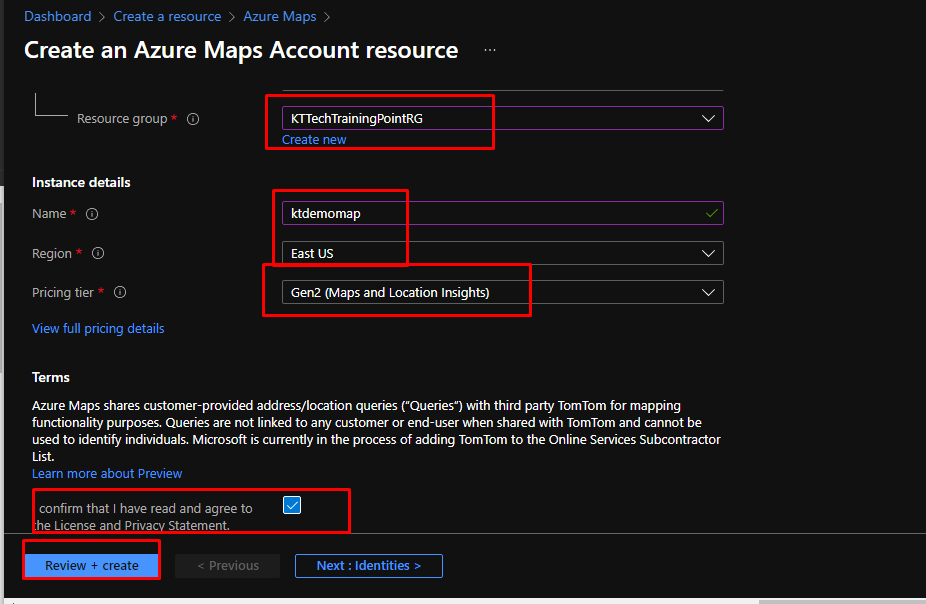Open the ellipsis menu beside page title
This screenshot has width=926, height=604.
490,50
